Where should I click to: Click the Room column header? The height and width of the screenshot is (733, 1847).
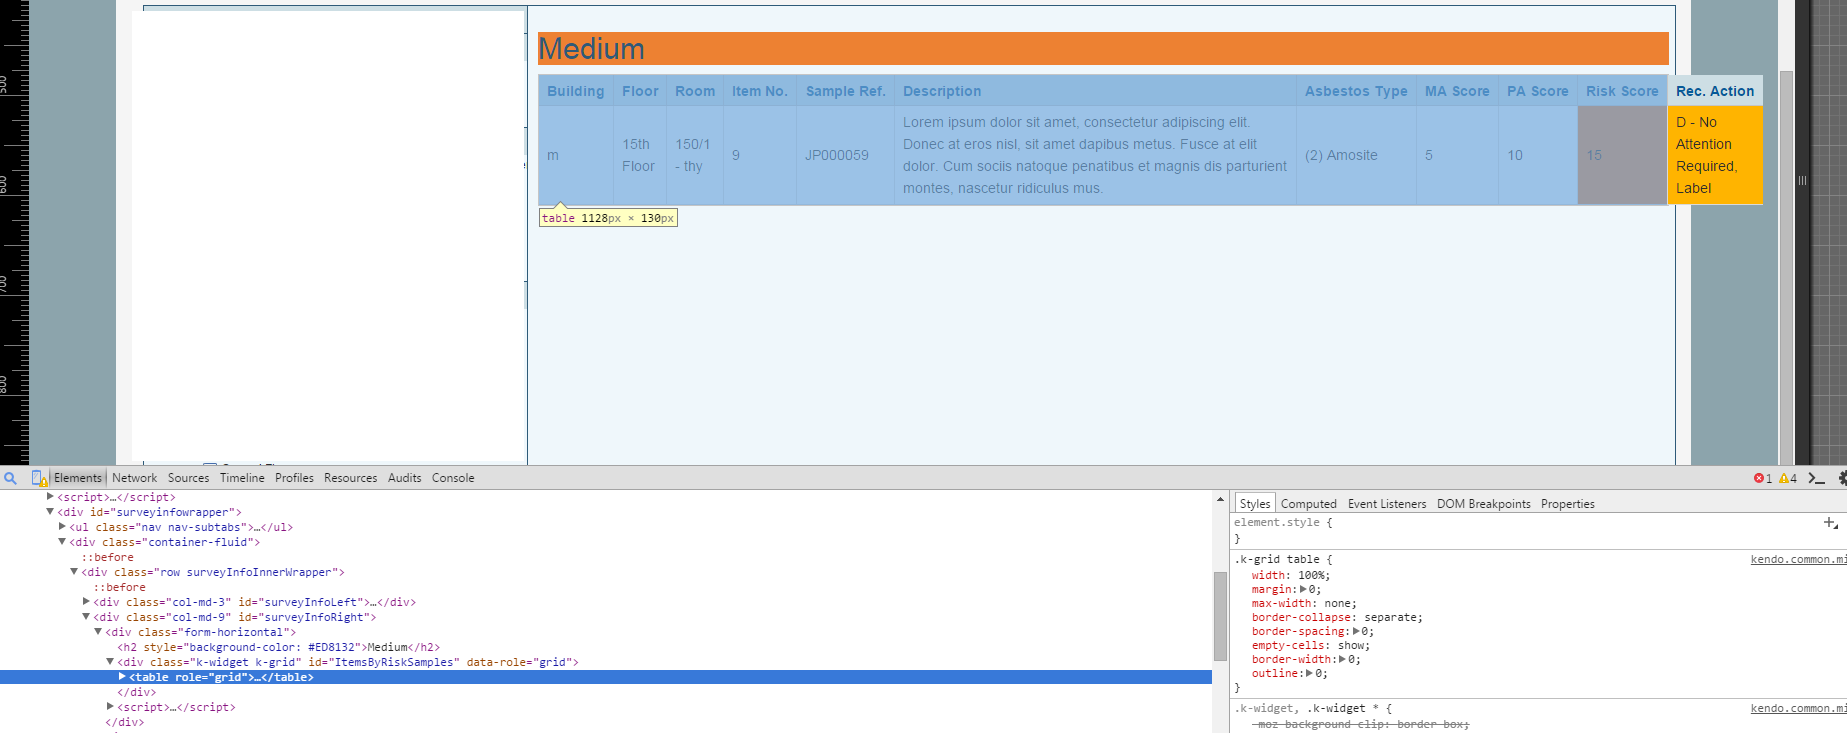coord(695,91)
